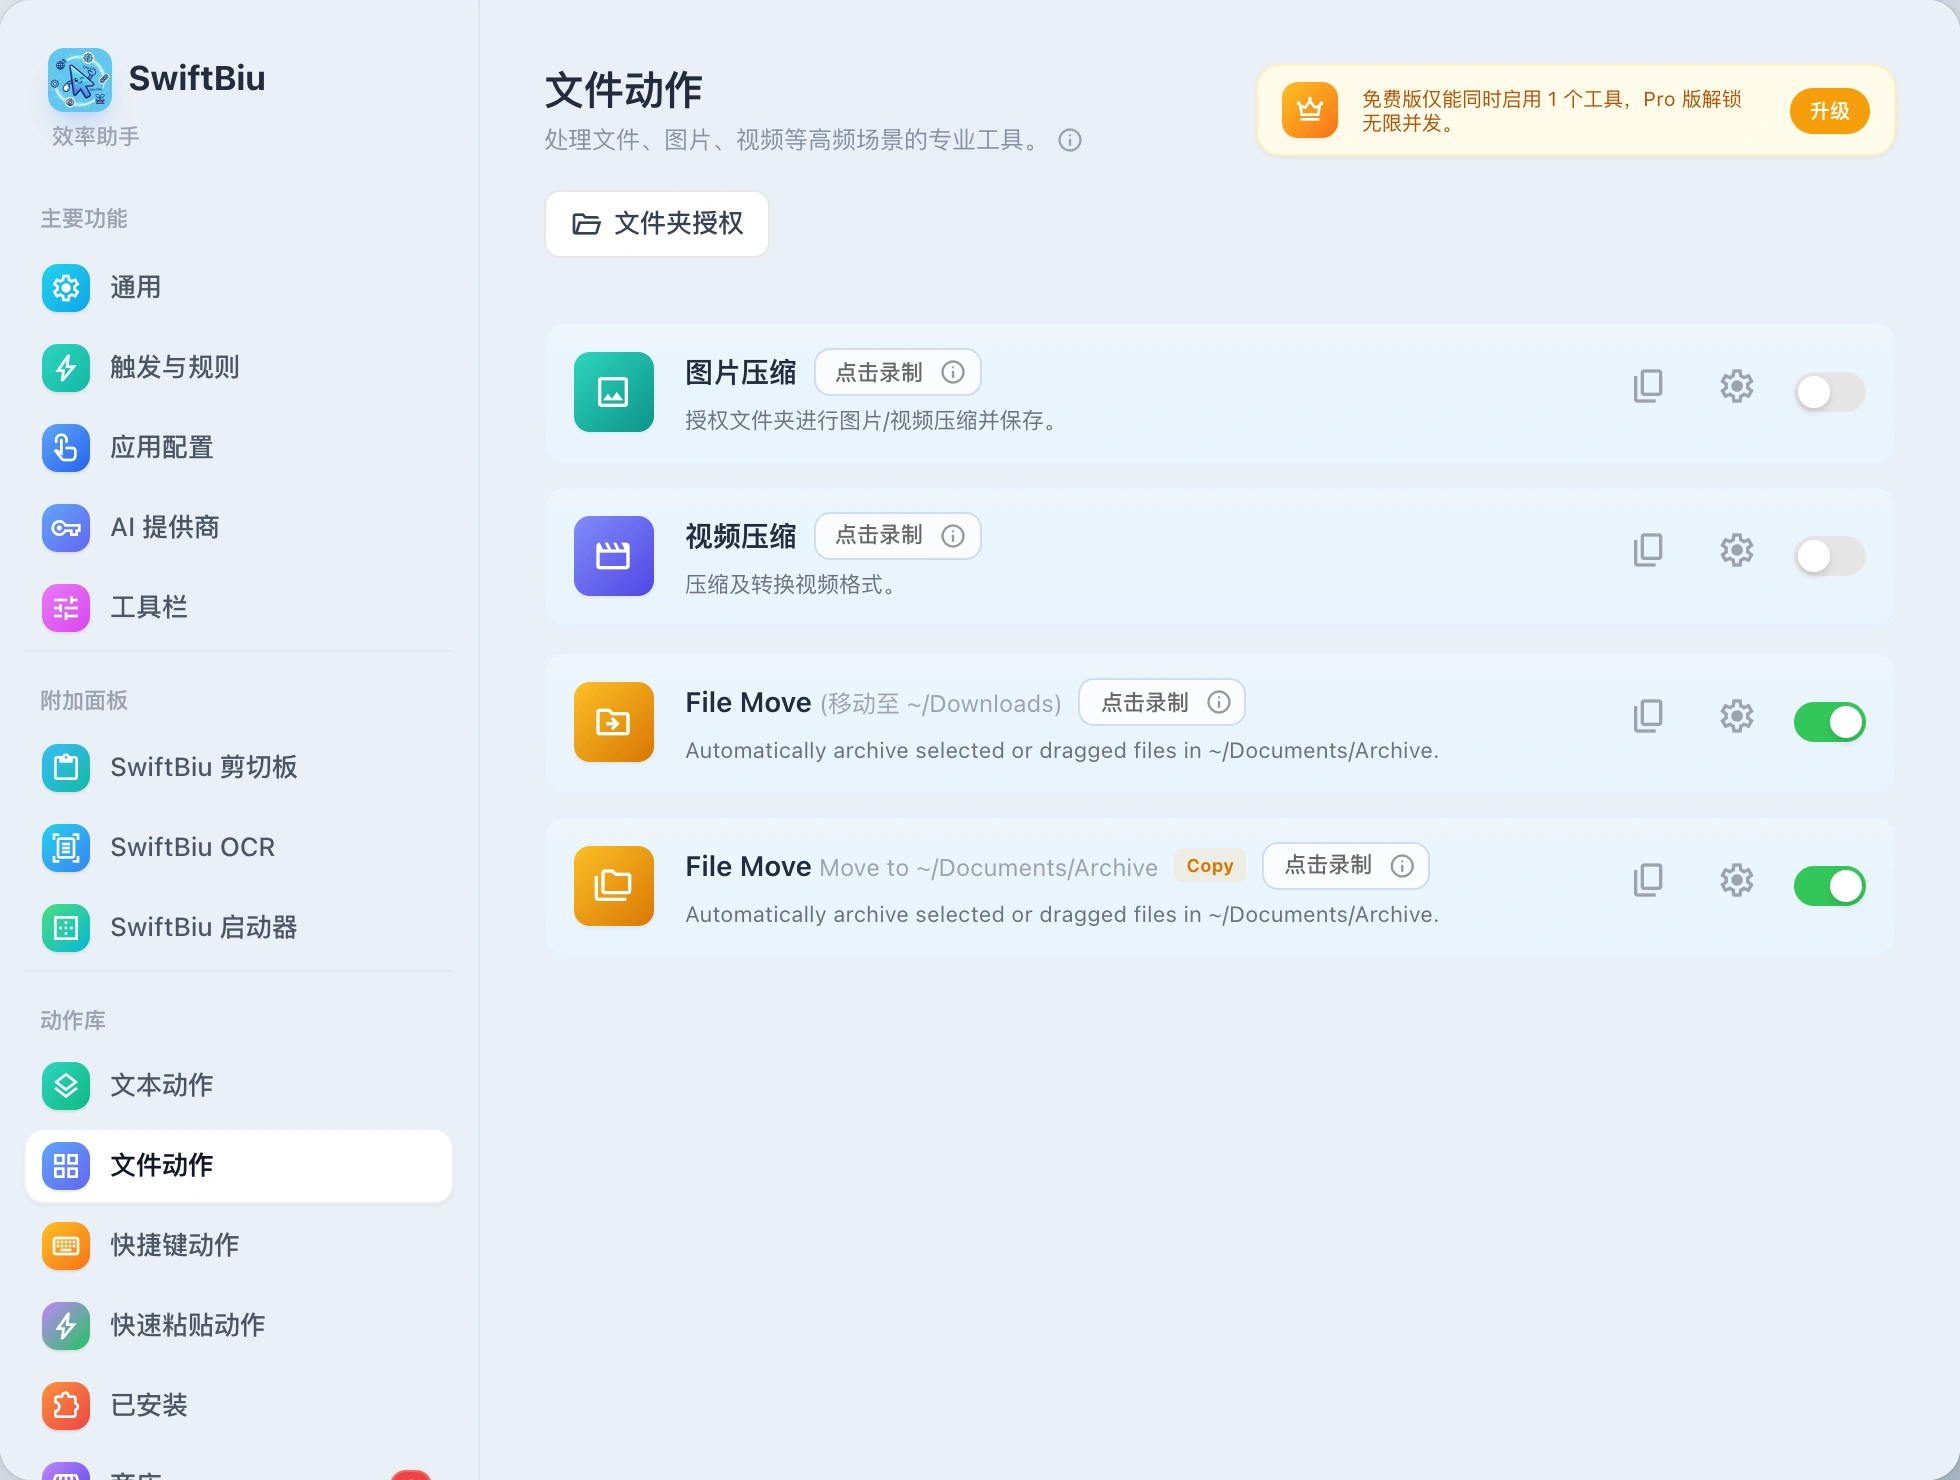1960x1480 pixels.
Task: Click File Move Copy orange stacked-folder icon
Action: 614,886
